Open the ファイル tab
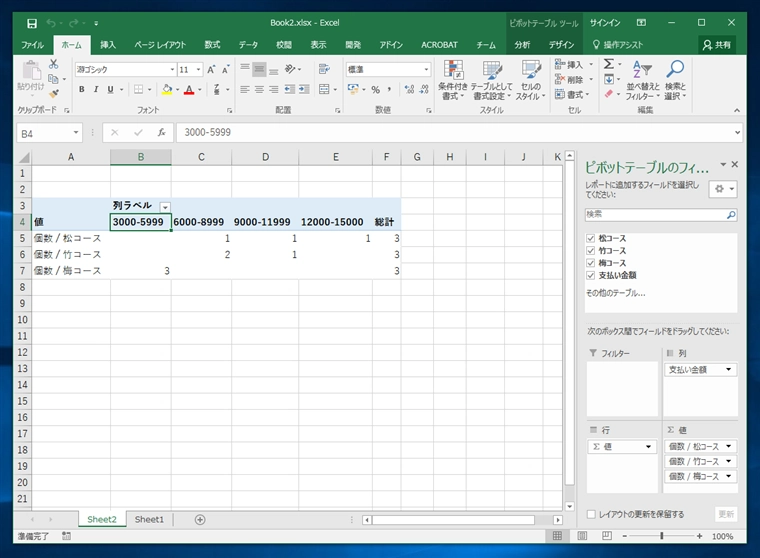Screen dimensions: 760x558 [32, 45]
